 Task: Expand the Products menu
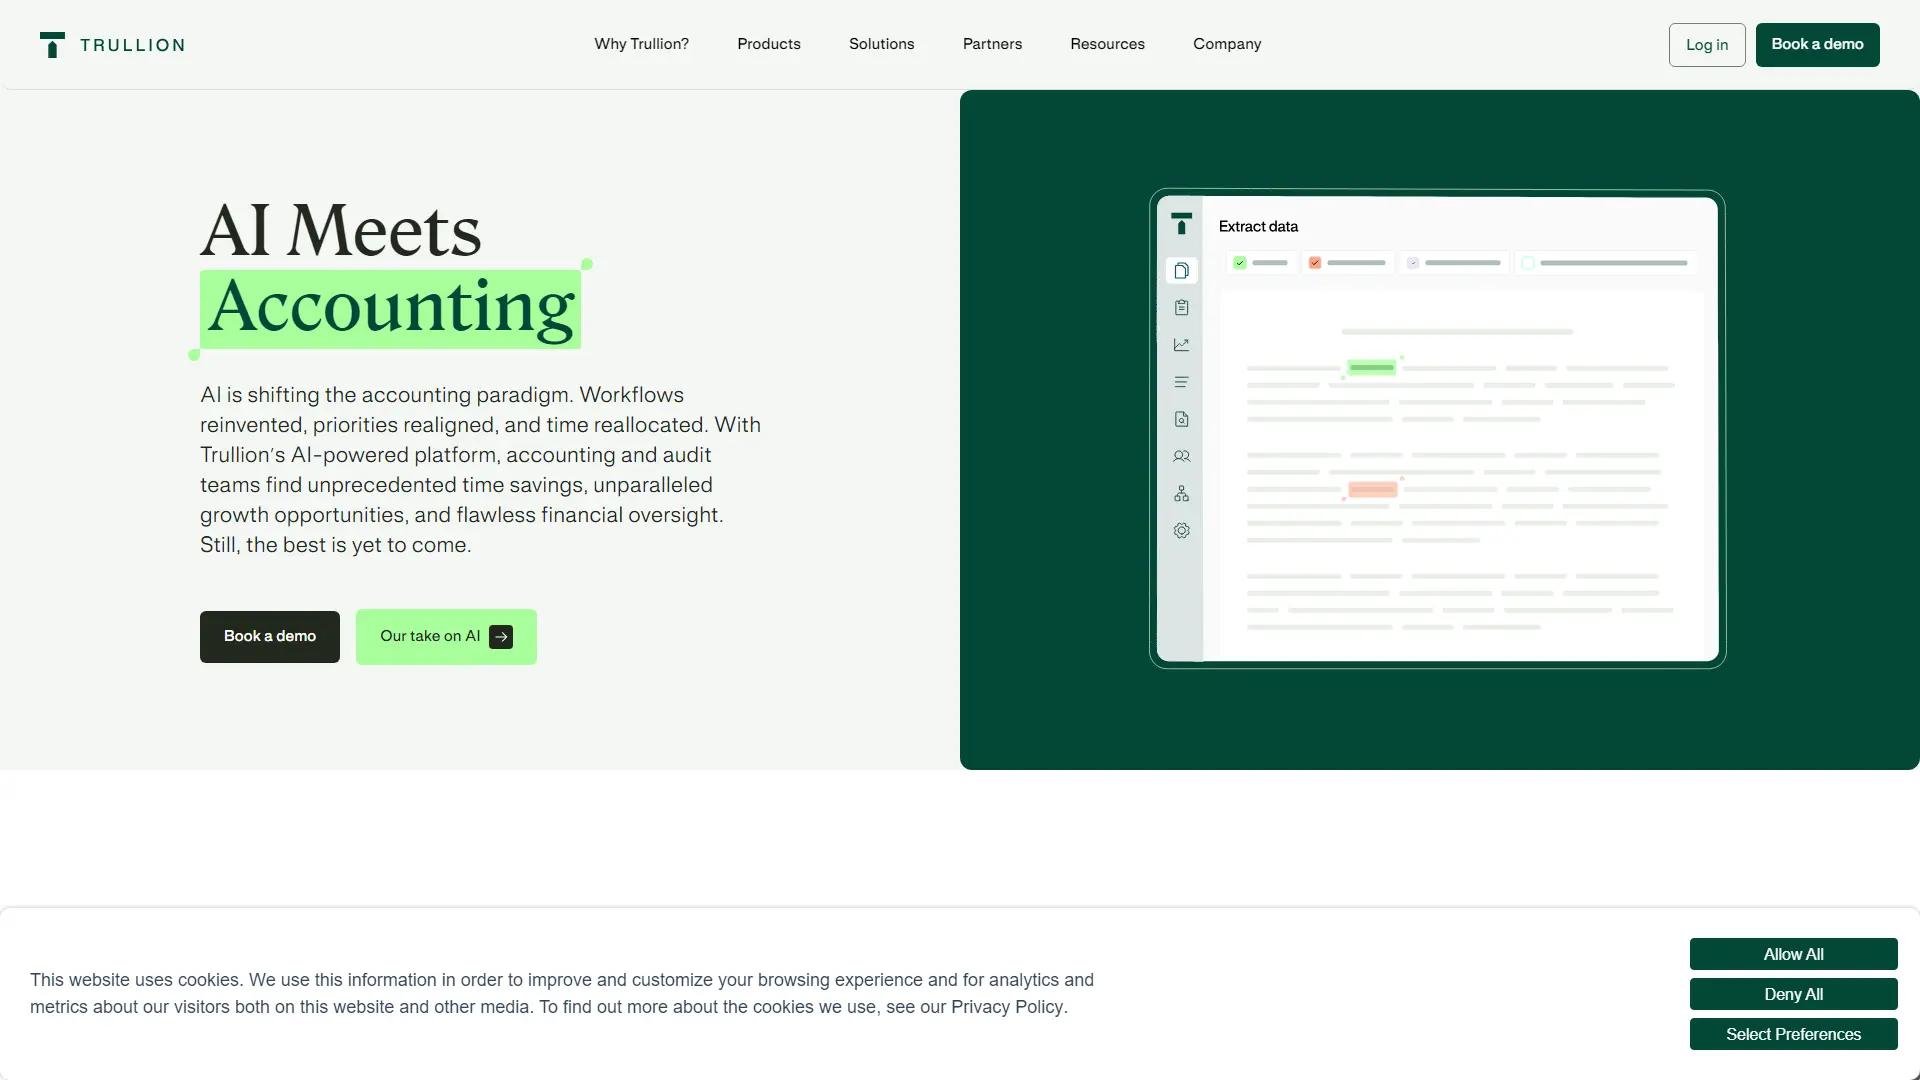point(768,44)
